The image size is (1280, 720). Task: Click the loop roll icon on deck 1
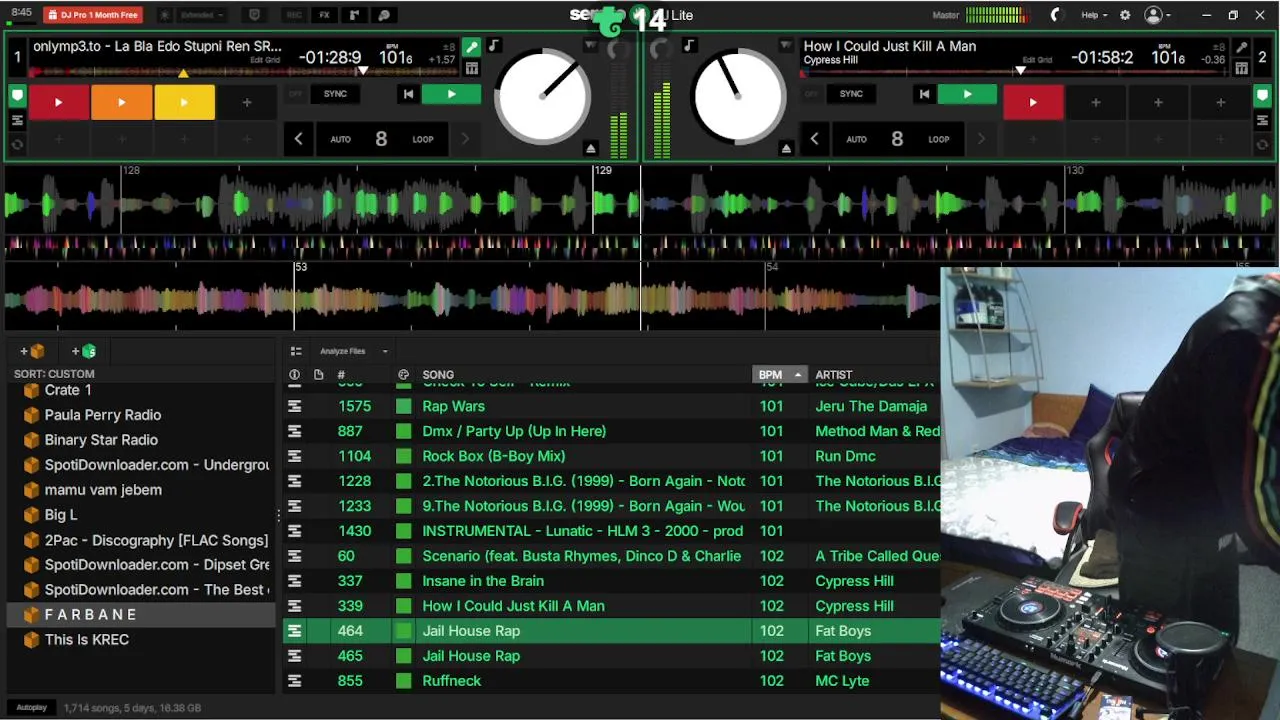(x=17, y=144)
